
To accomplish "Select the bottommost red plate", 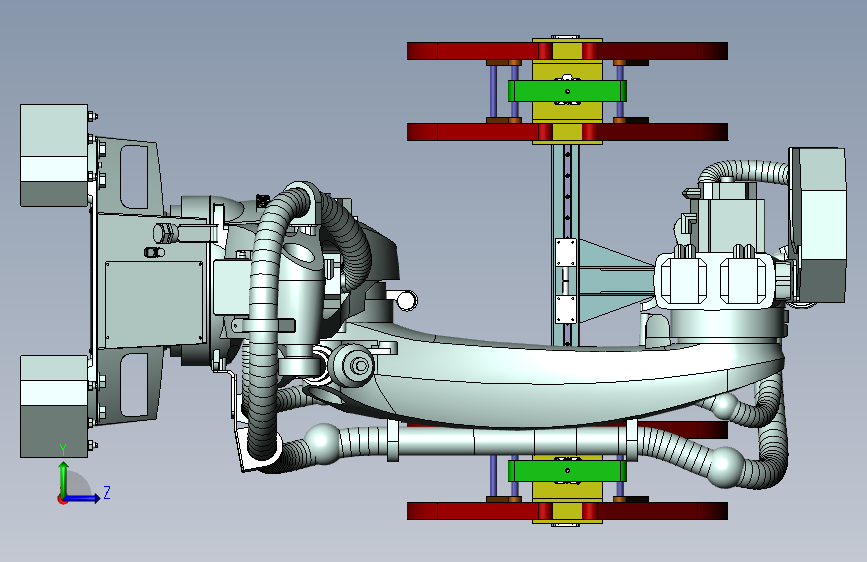I will pyautogui.click(x=567, y=511).
